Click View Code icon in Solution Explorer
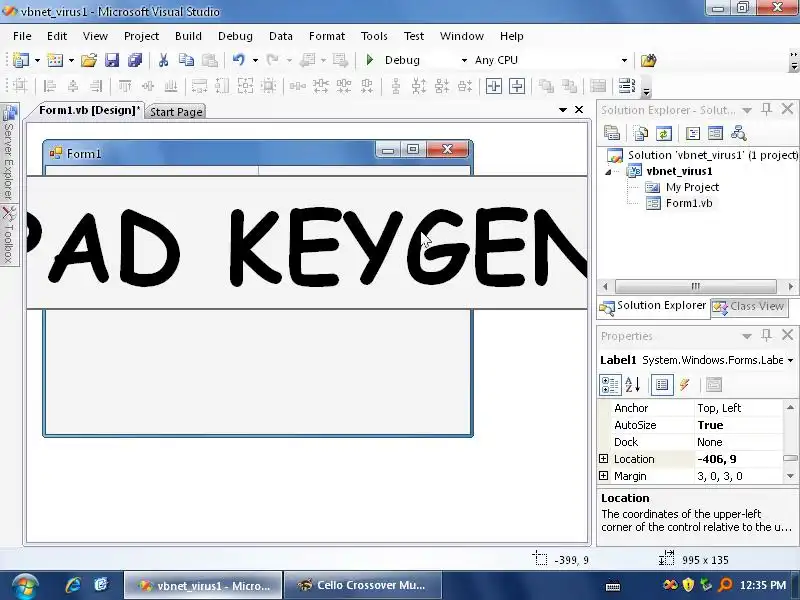 click(692, 134)
